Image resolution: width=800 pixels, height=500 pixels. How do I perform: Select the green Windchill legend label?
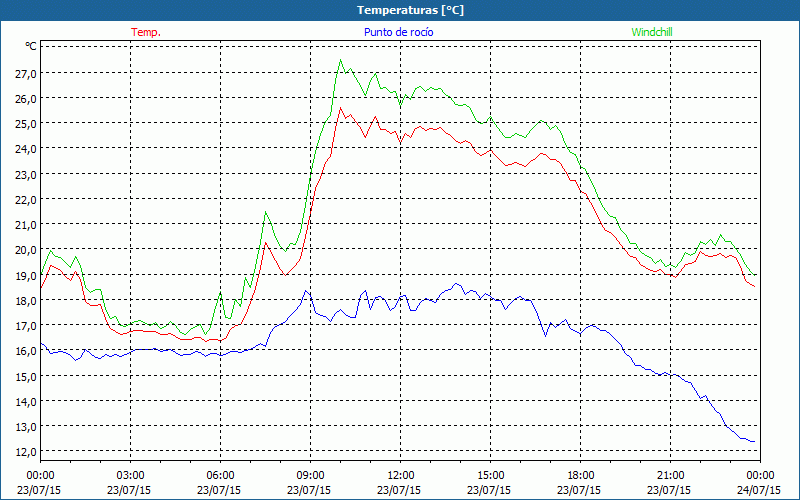pyautogui.click(x=652, y=32)
